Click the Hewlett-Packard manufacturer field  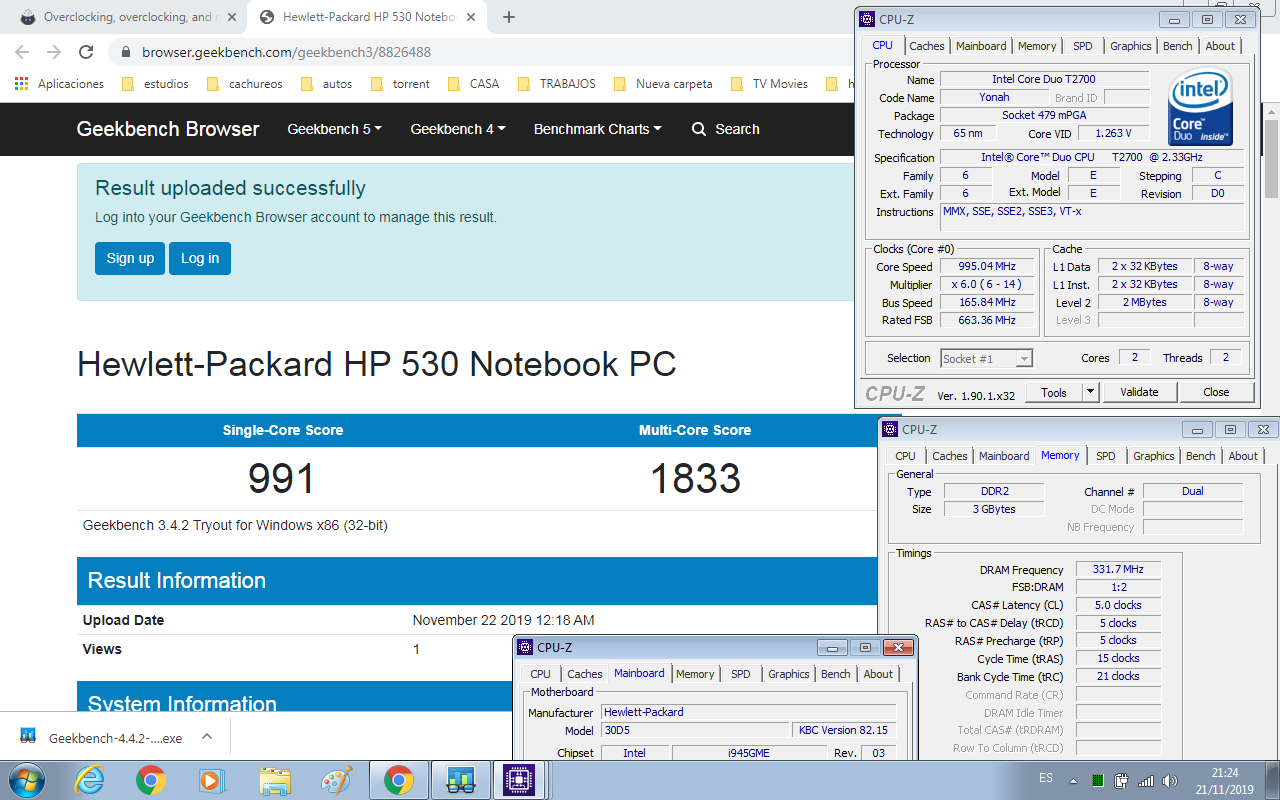(x=749, y=712)
